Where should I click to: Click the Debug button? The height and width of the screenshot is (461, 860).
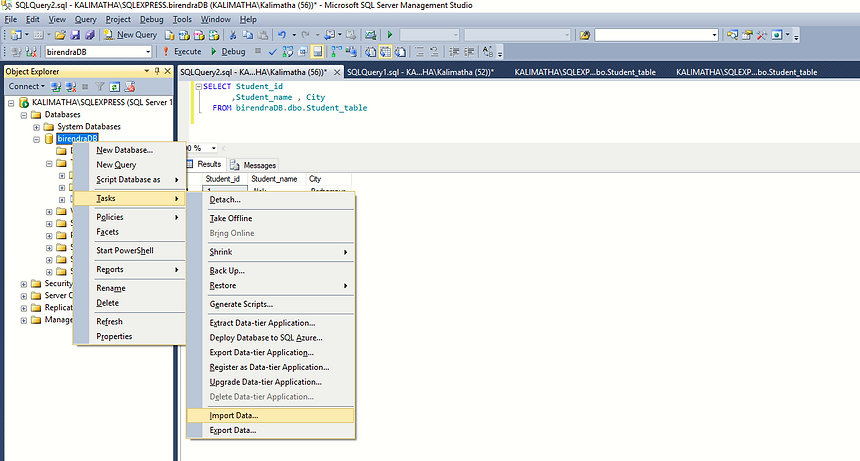pyautogui.click(x=228, y=52)
